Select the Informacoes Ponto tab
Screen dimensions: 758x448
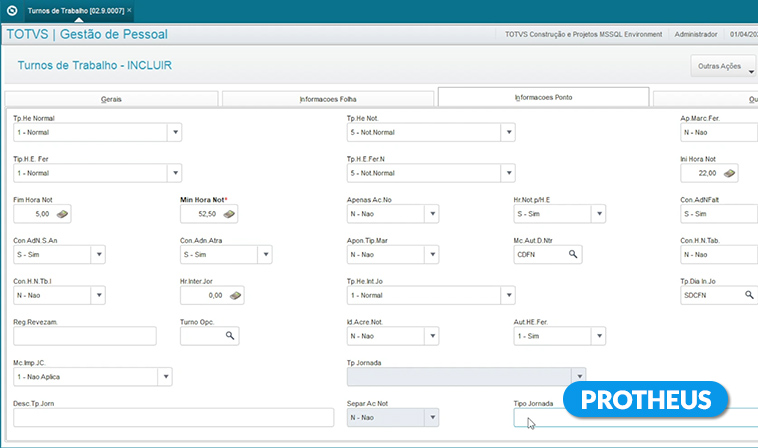pyautogui.click(x=544, y=98)
